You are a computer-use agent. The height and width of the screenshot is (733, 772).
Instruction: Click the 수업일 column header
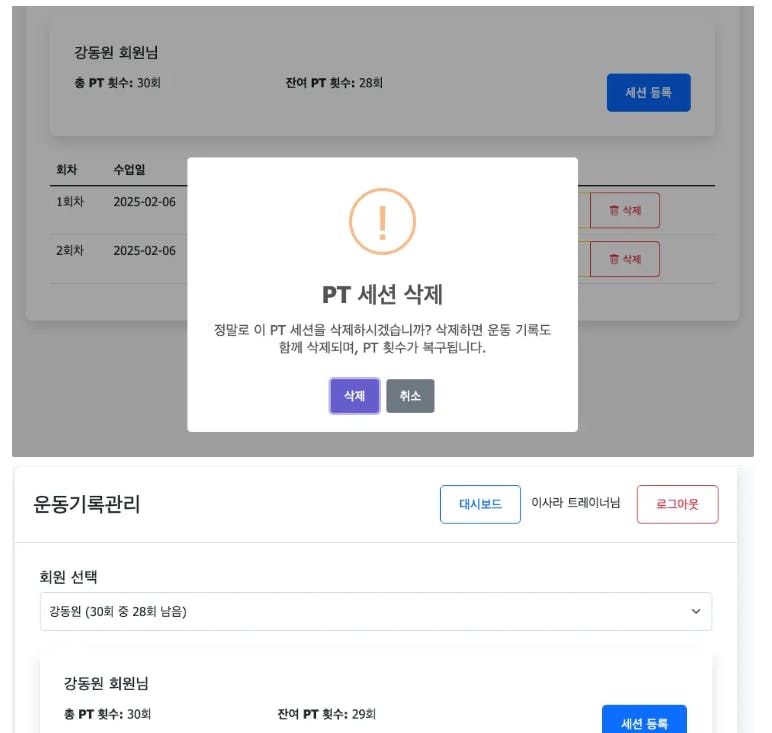(x=129, y=170)
